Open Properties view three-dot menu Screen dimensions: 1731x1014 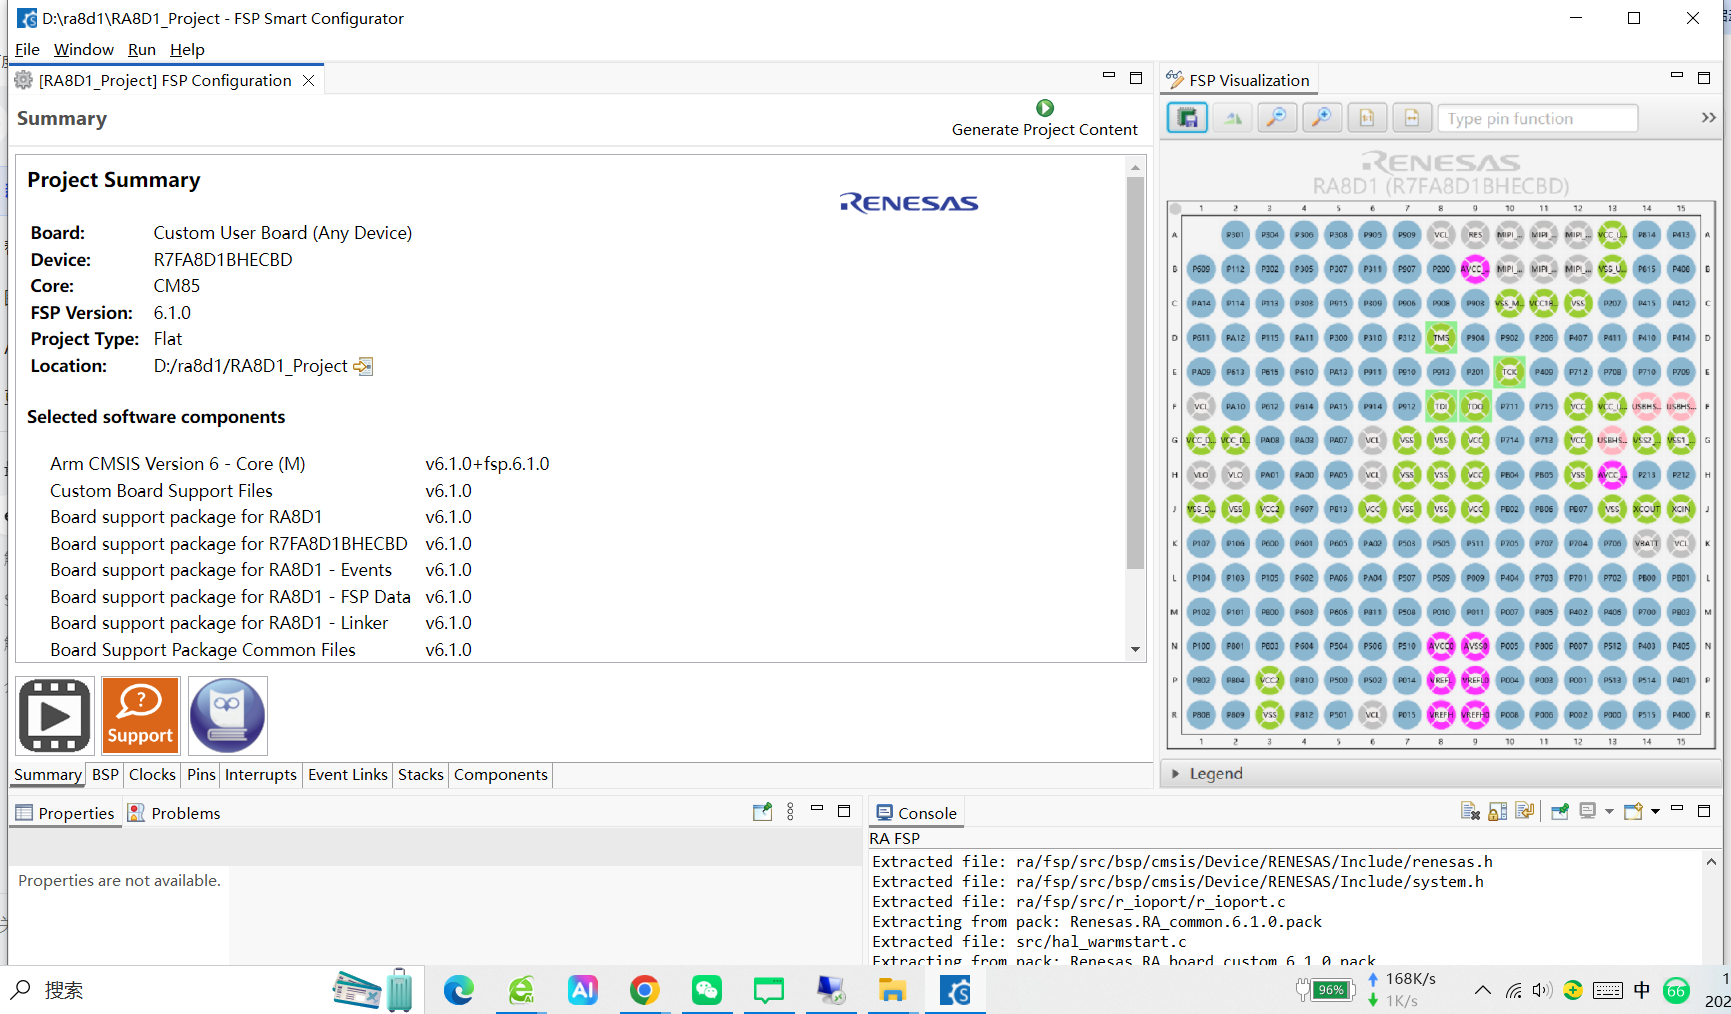[790, 812]
